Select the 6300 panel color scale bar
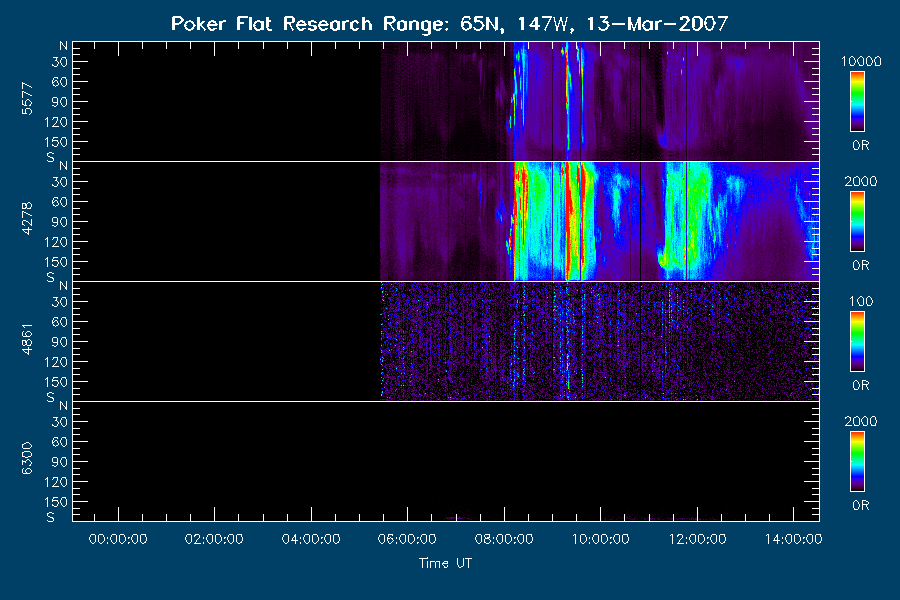900x600 pixels. coord(858,462)
